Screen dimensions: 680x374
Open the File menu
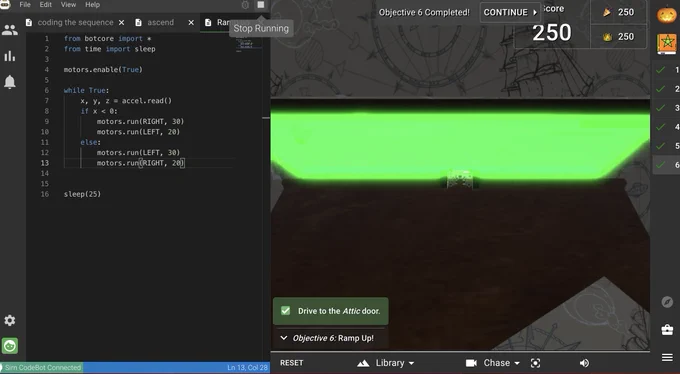tap(25, 5)
